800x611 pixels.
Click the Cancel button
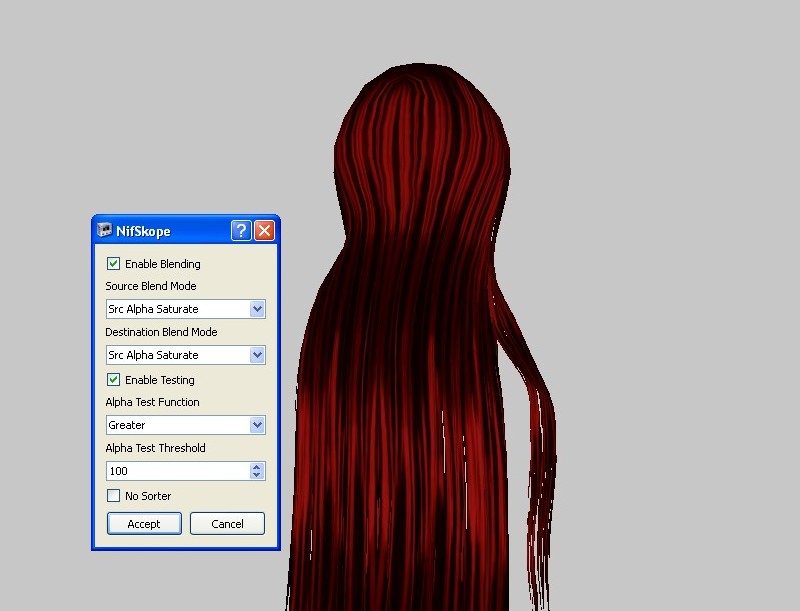click(x=228, y=524)
